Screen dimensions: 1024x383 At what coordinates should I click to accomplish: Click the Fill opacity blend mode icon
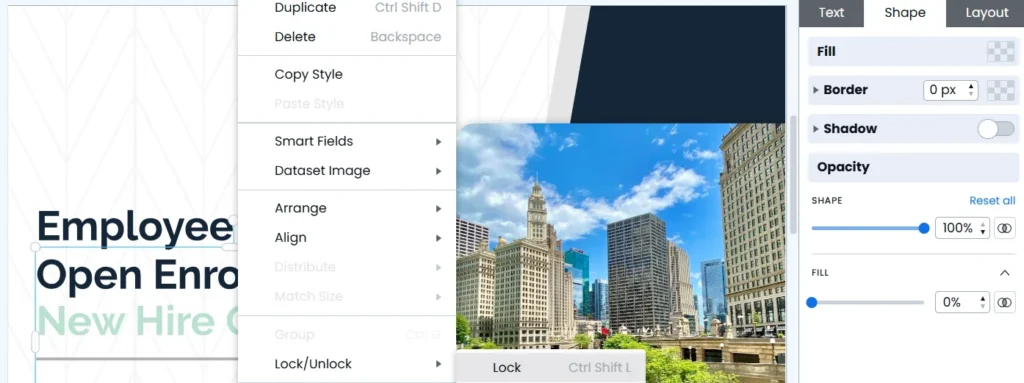1005,303
